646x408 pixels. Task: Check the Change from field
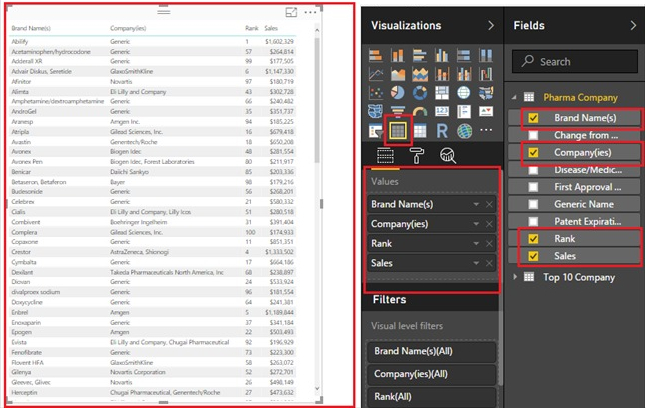click(533, 135)
